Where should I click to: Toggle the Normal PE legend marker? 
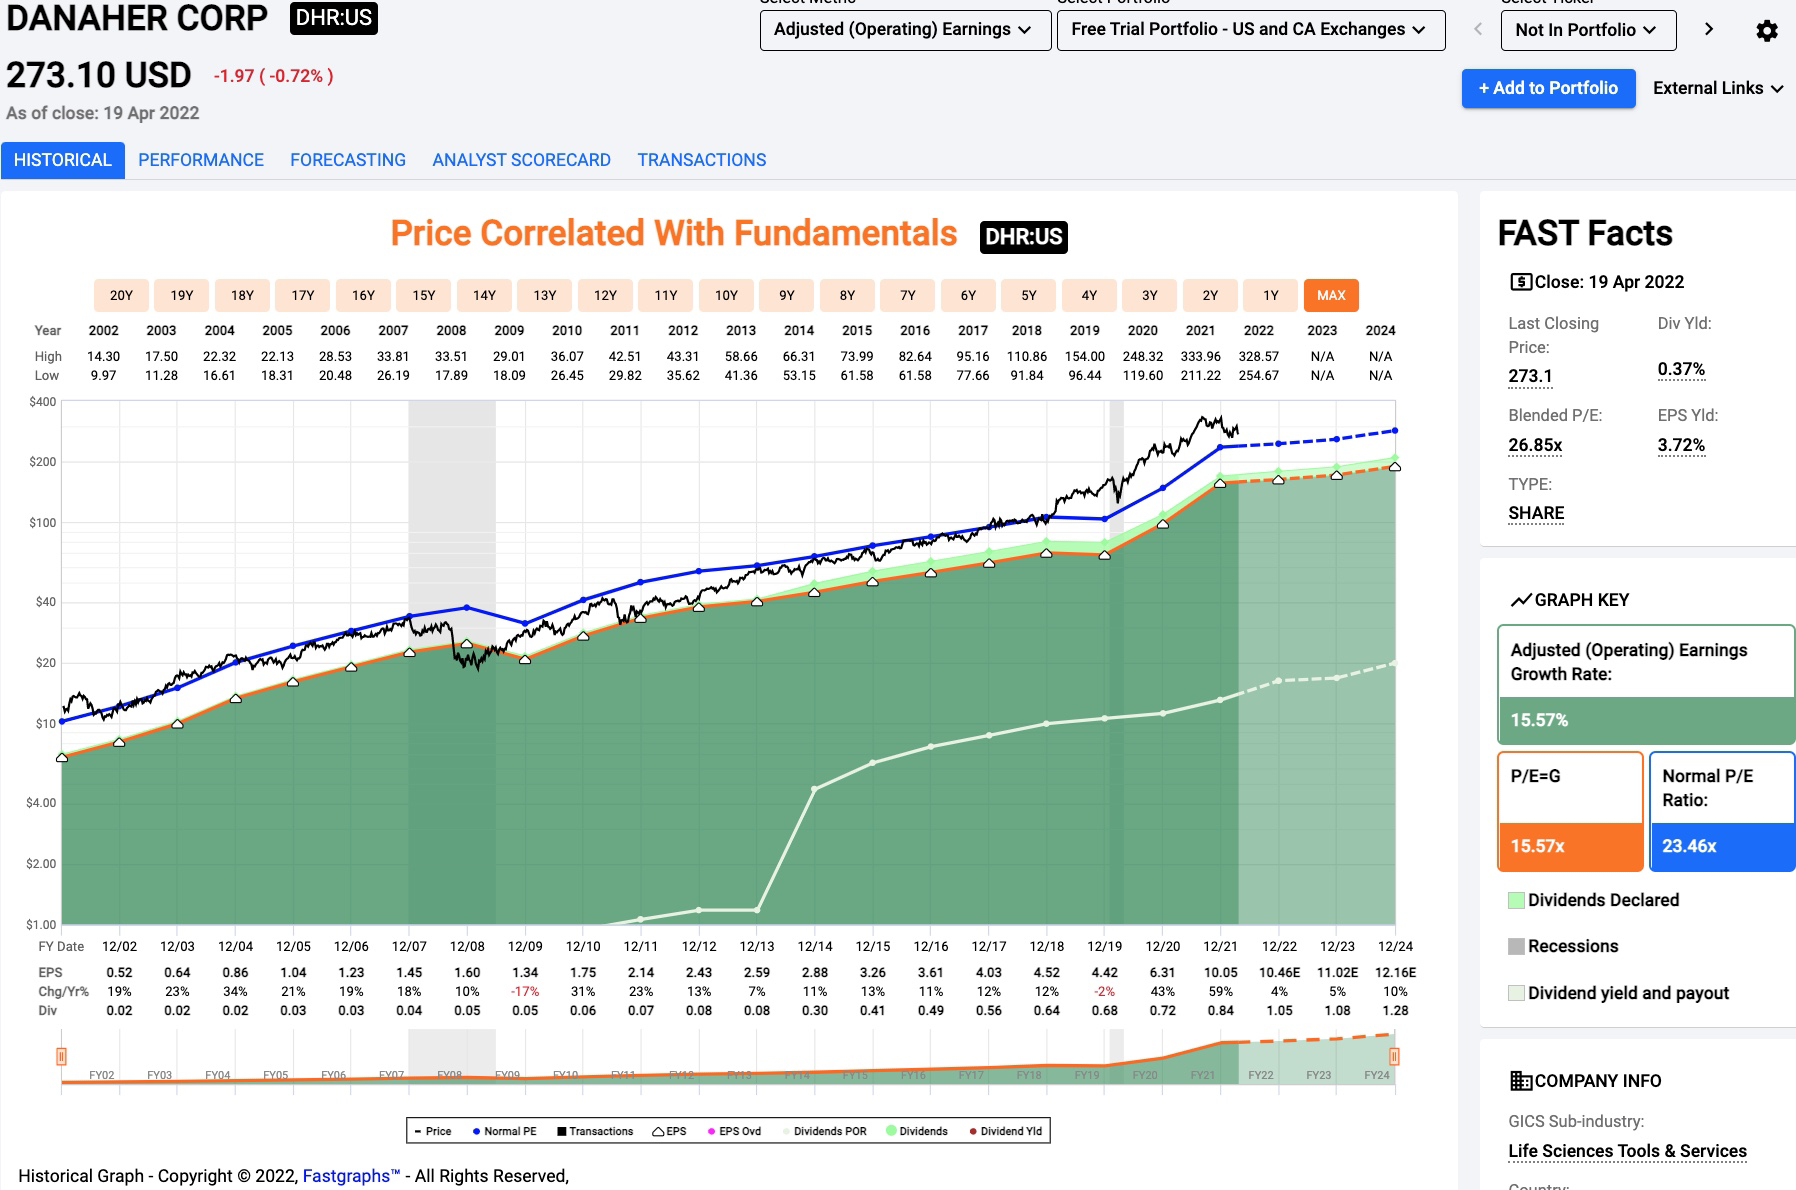tap(477, 1131)
